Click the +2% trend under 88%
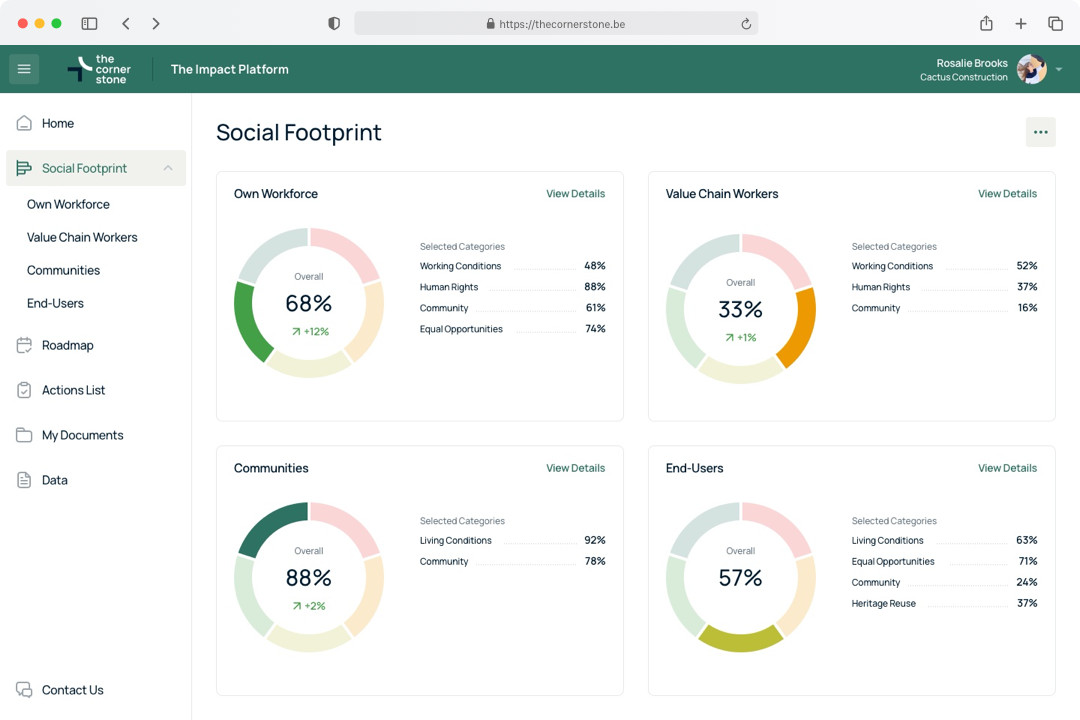The width and height of the screenshot is (1080, 720). pos(309,606)
